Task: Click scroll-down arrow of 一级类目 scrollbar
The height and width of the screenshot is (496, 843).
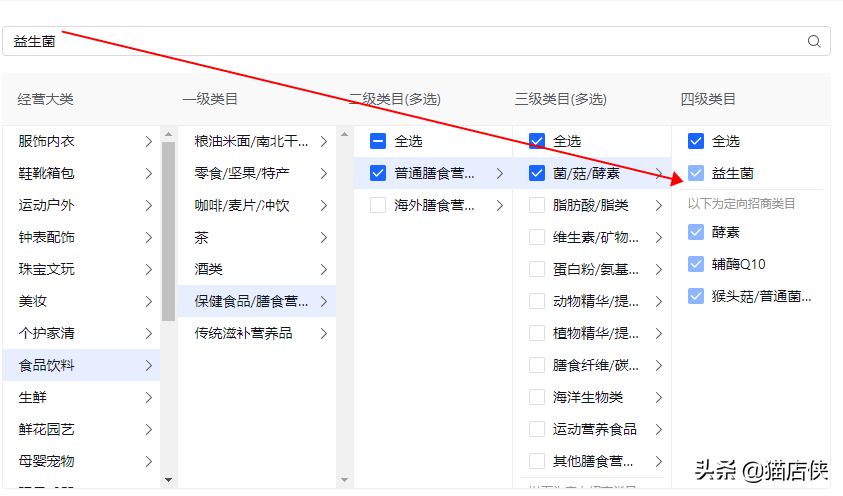Action: (x=345, y=480)
